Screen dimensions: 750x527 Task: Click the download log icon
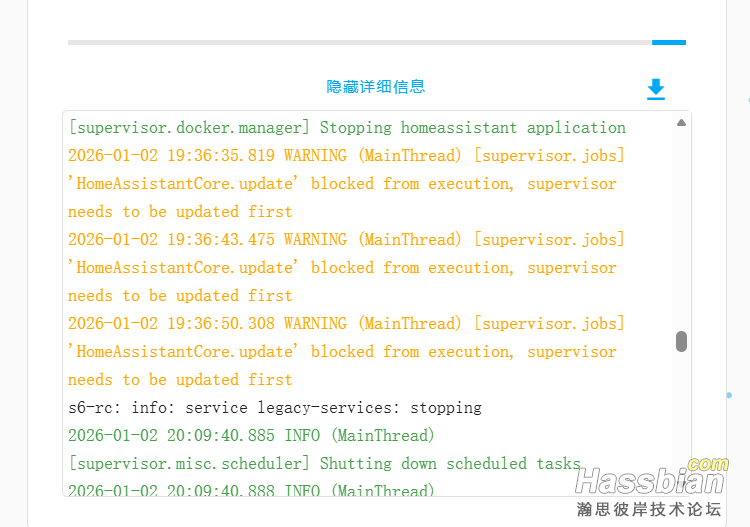(656, 89)
